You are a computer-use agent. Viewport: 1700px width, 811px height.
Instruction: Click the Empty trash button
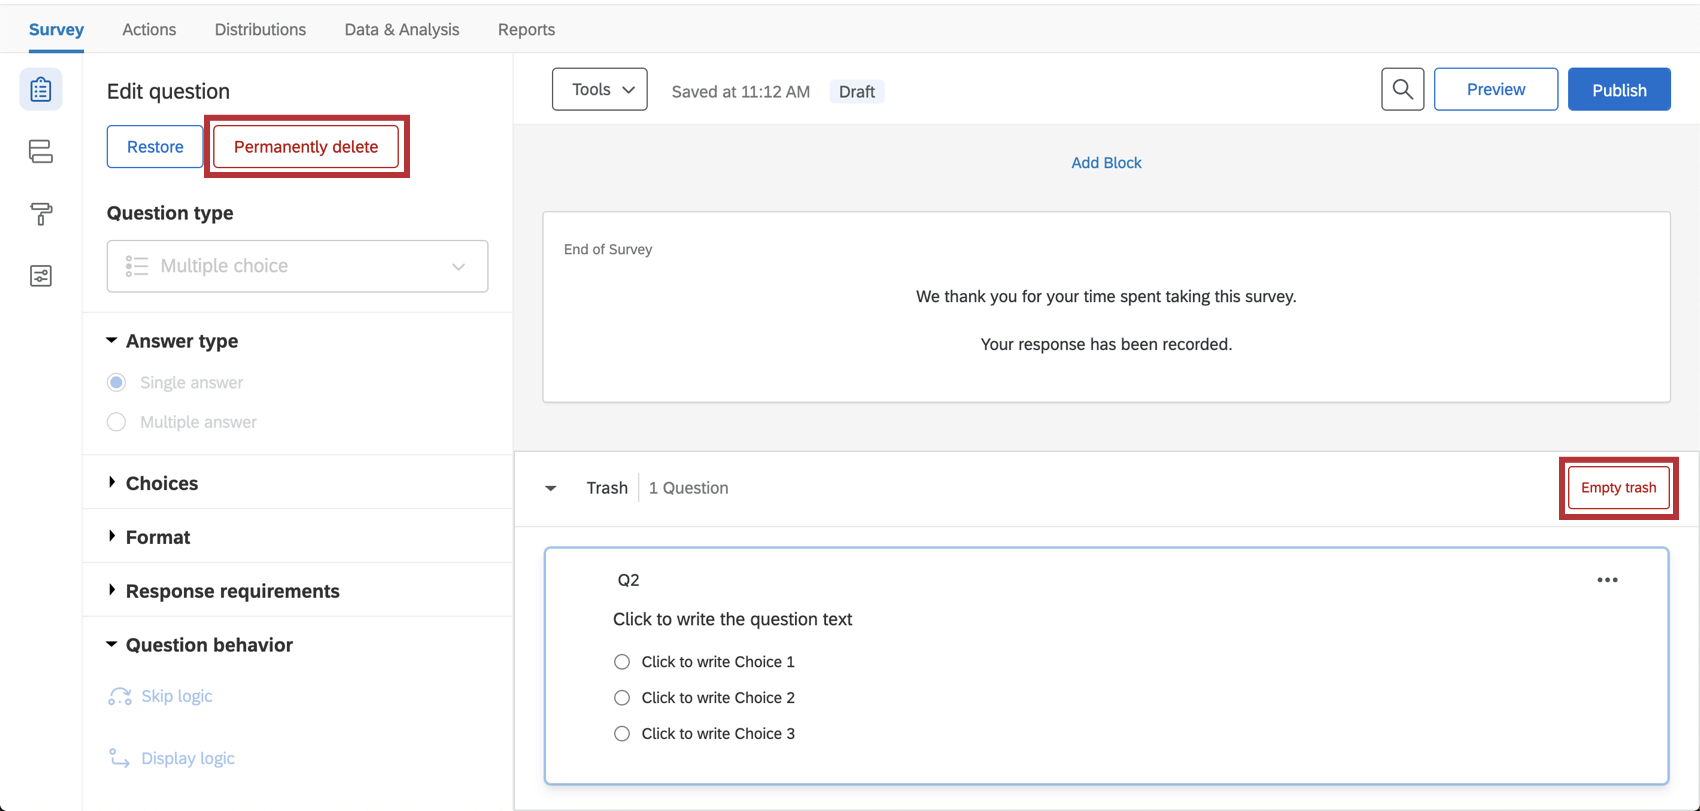tap(1618, 488)
